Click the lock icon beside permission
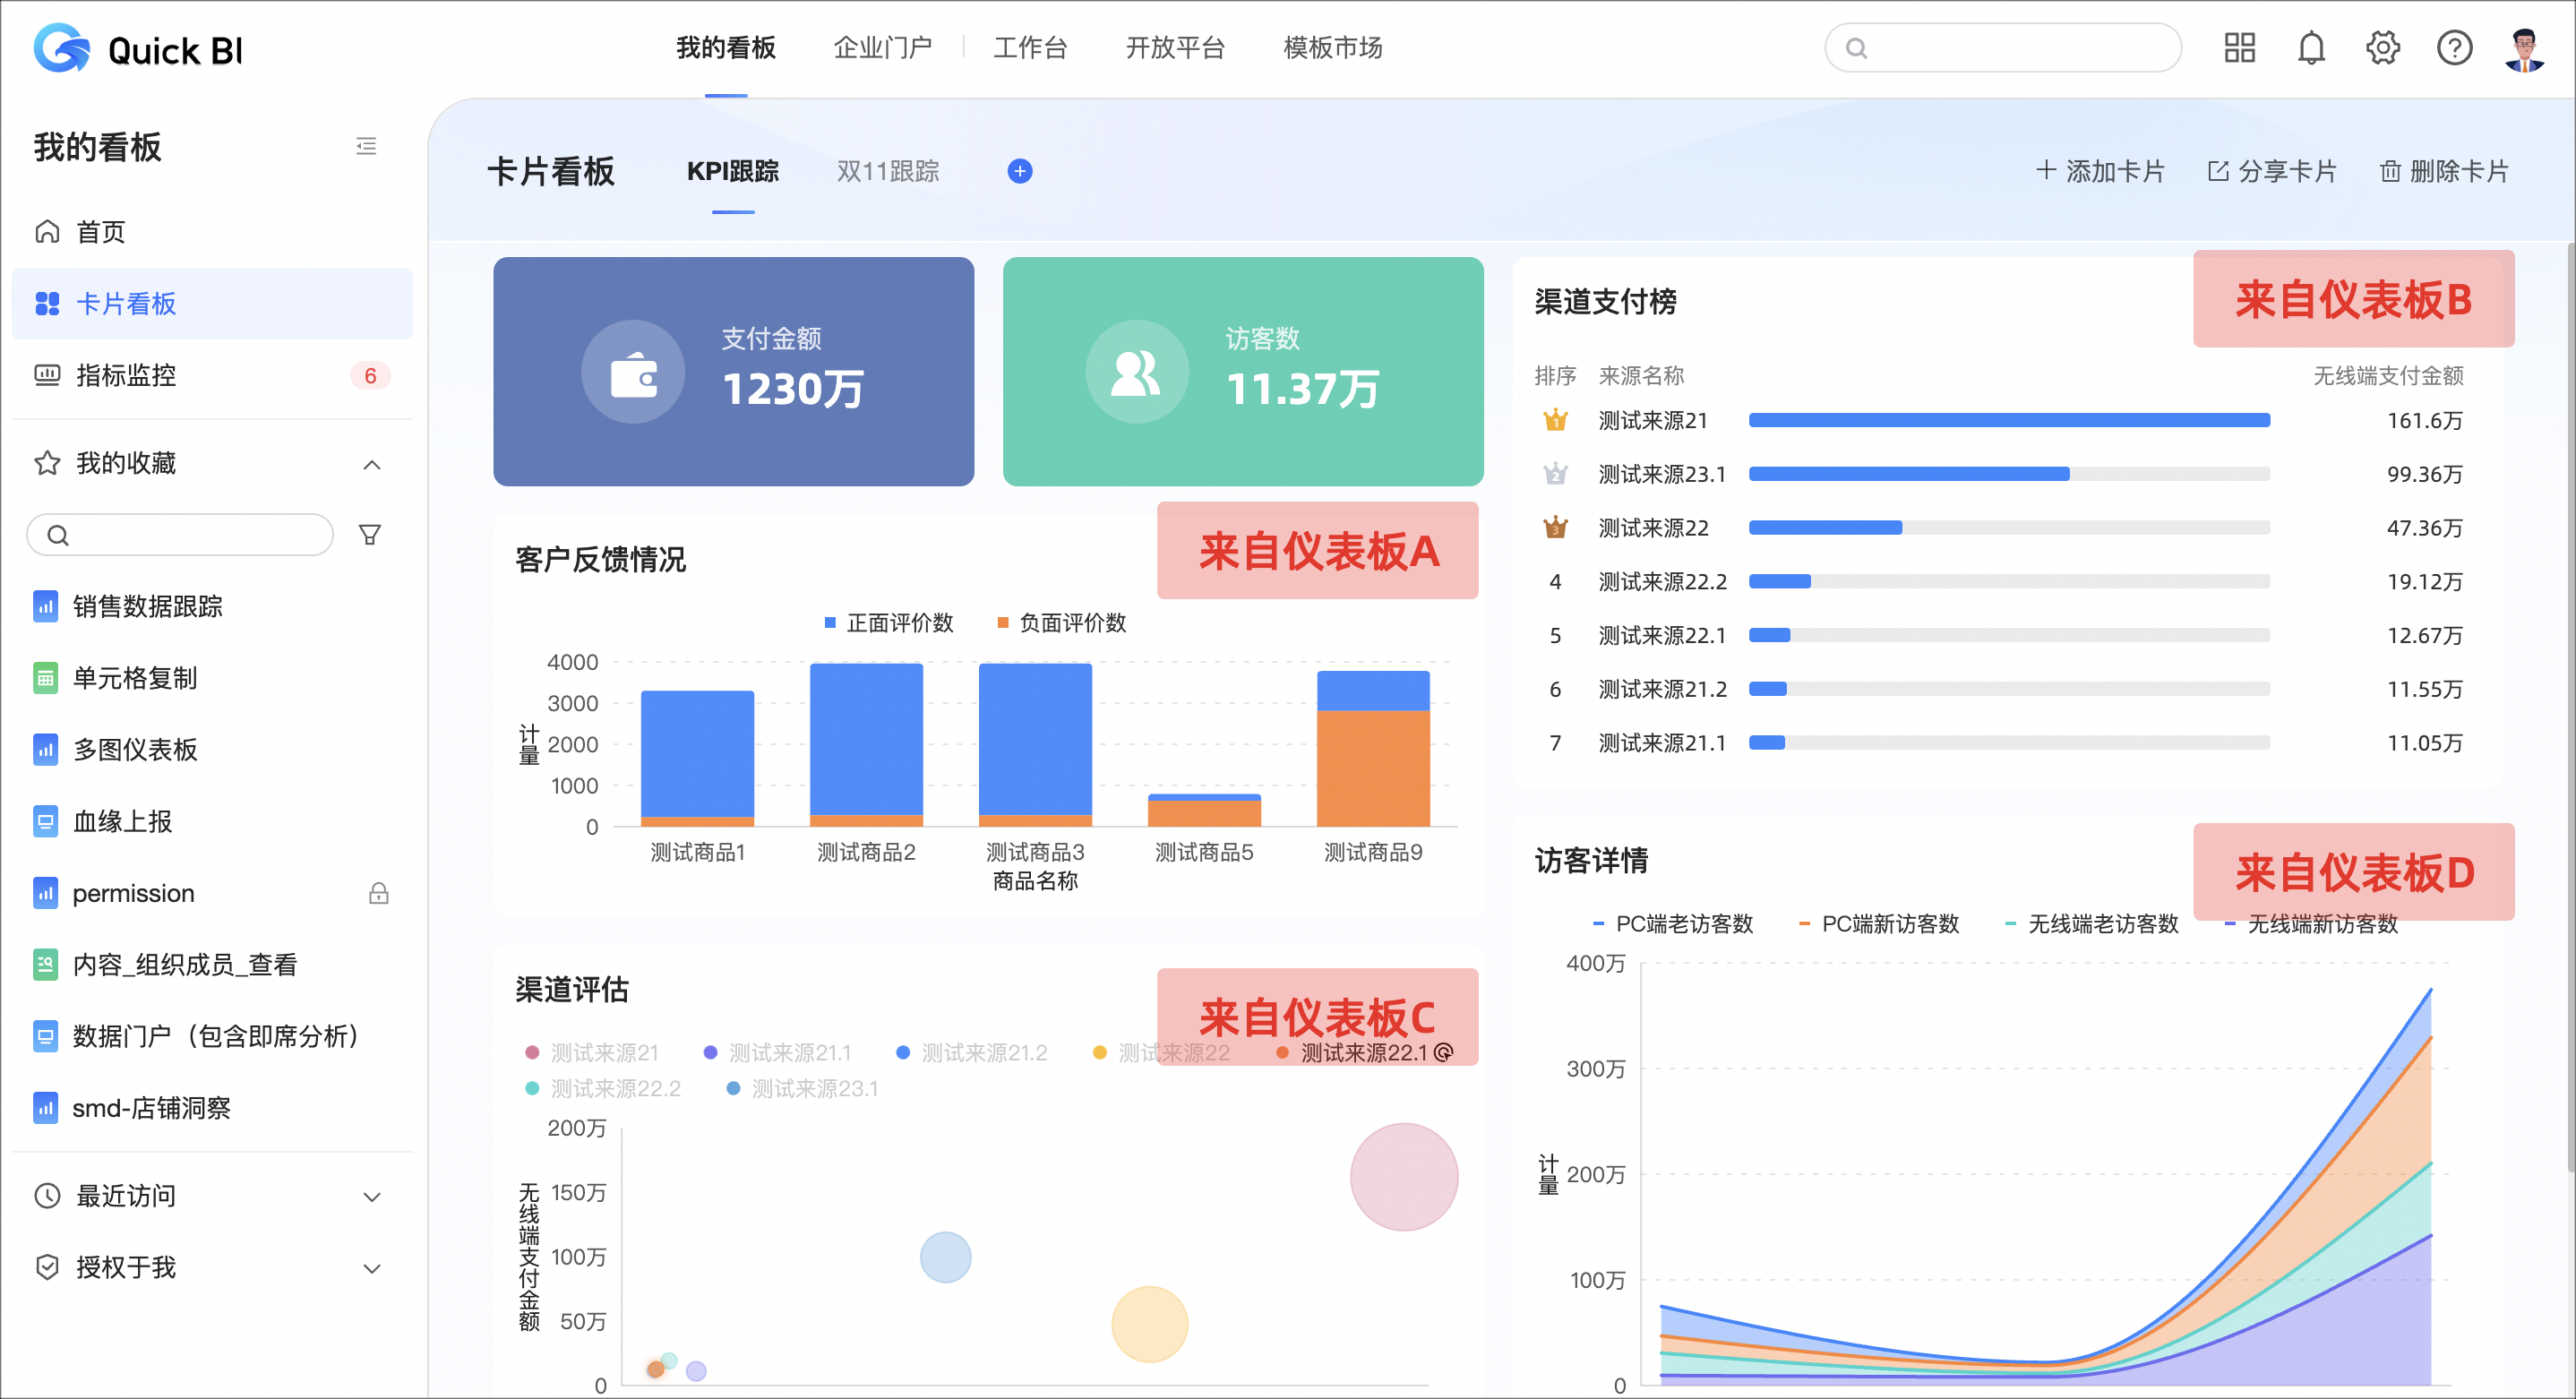This screenshot has height=1399, width=2576. pyautogui.click(x=378, y=893)
